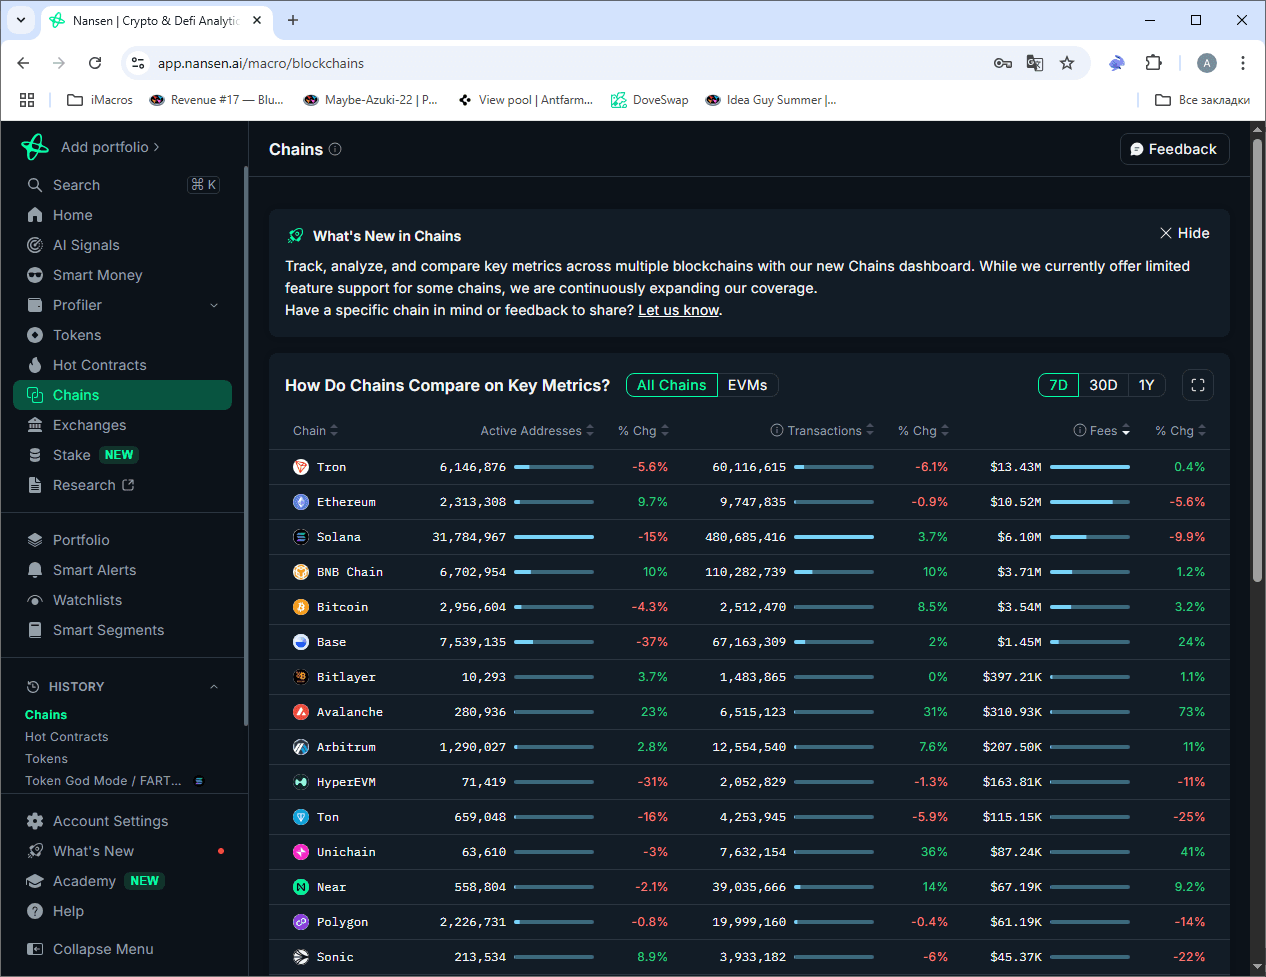Open browser extensions puzzle icon
This screenshot has width=1266, height=977.
coord(1153,63)
